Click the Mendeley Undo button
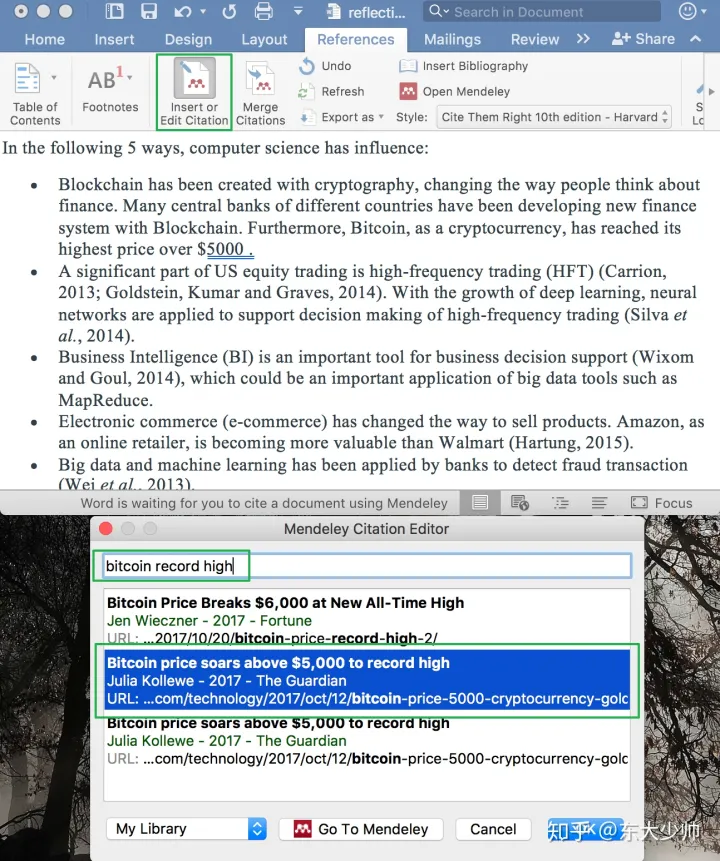The image size is (720, 861). (325, 66)
